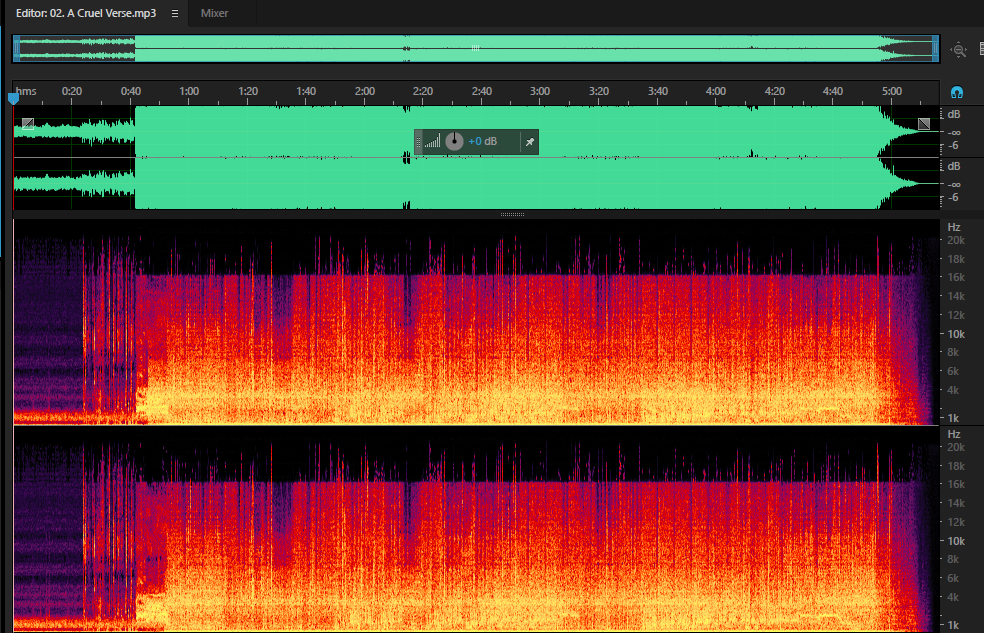Open the Editor panel menu icon

point(175,13)
